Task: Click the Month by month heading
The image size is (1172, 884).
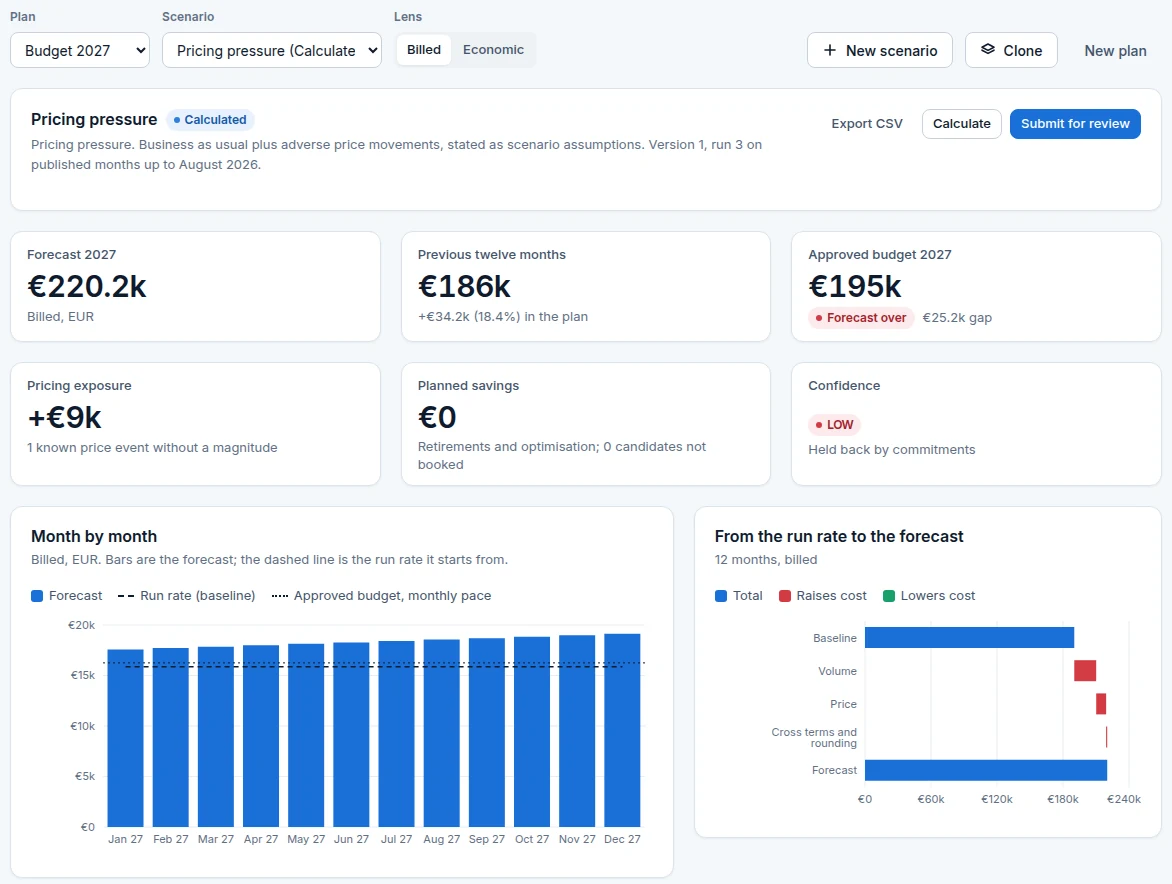Action: [94, 537]
